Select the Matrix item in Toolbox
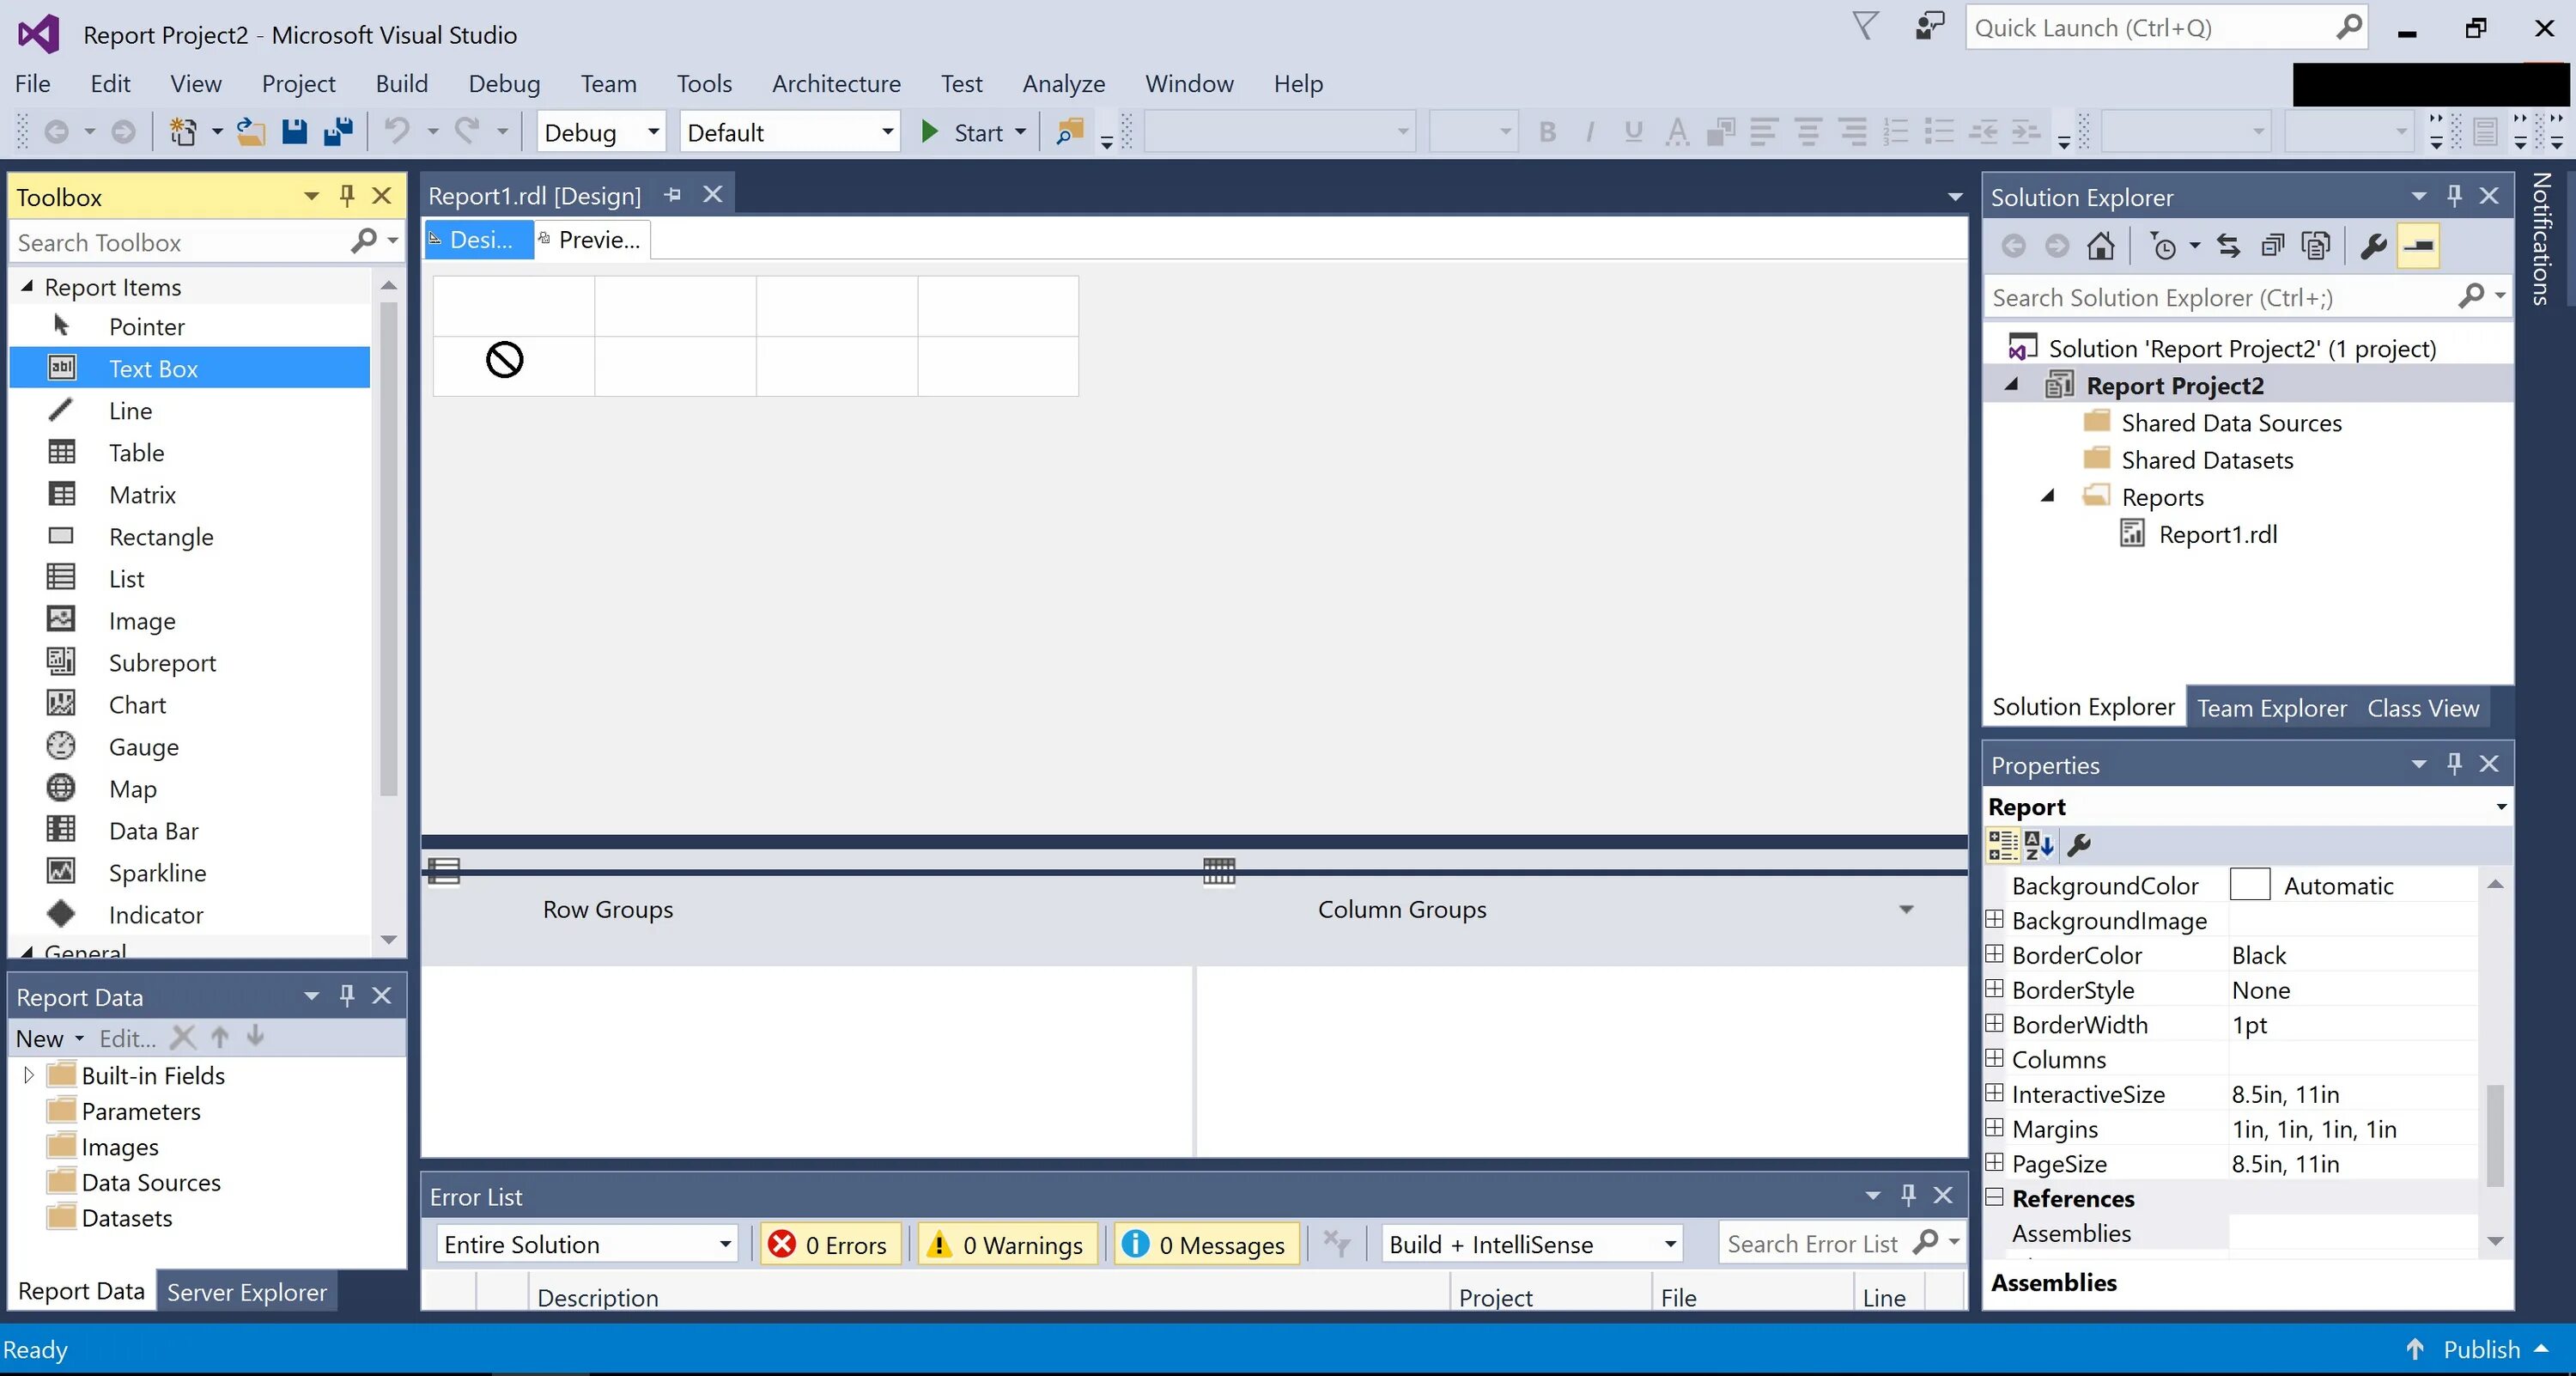 click(142, 495)
